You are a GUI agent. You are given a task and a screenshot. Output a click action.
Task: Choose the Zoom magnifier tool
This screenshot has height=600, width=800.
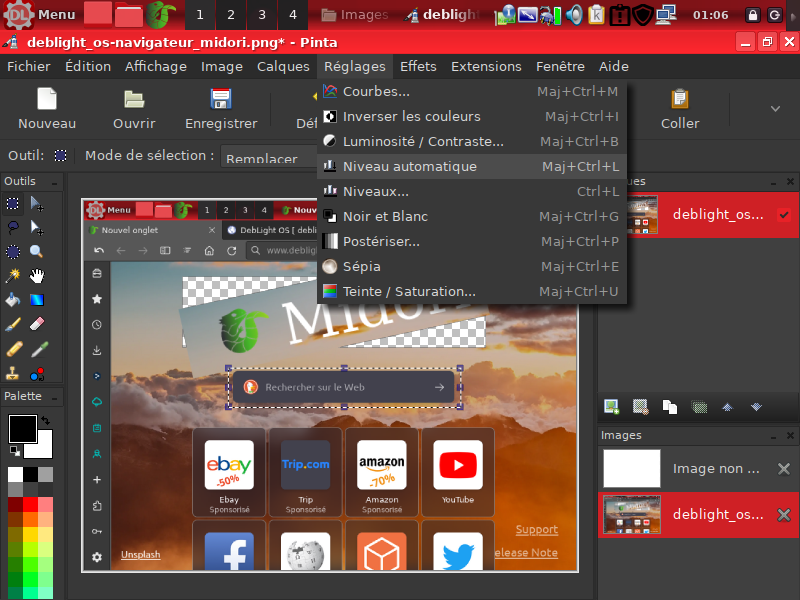point(38,251)
